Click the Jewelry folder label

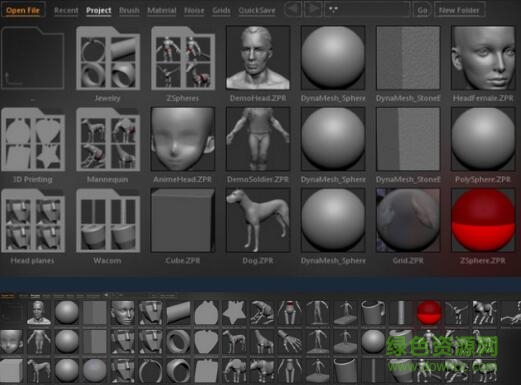point(107,99)
